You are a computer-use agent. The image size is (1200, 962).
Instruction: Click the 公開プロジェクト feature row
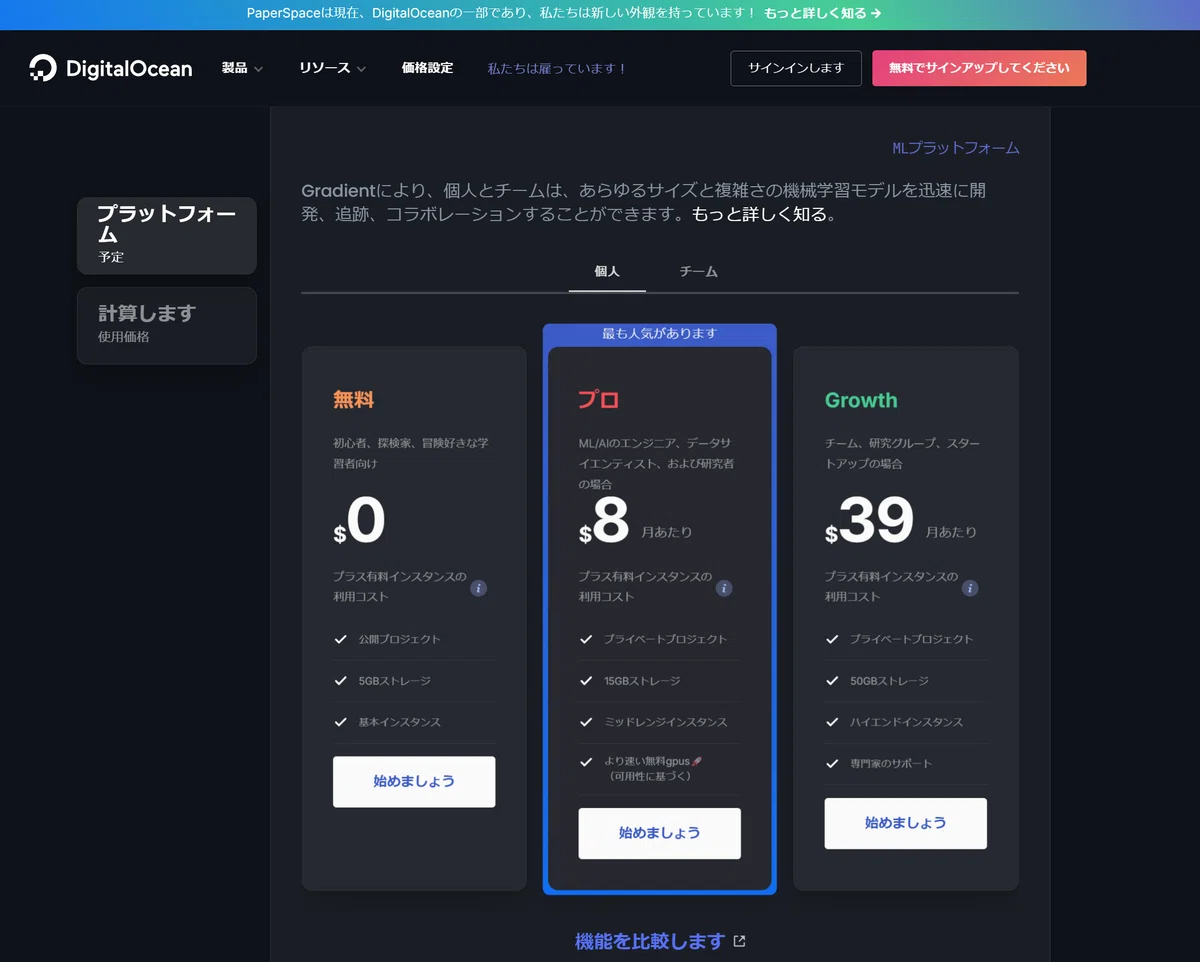click(414, 639)
